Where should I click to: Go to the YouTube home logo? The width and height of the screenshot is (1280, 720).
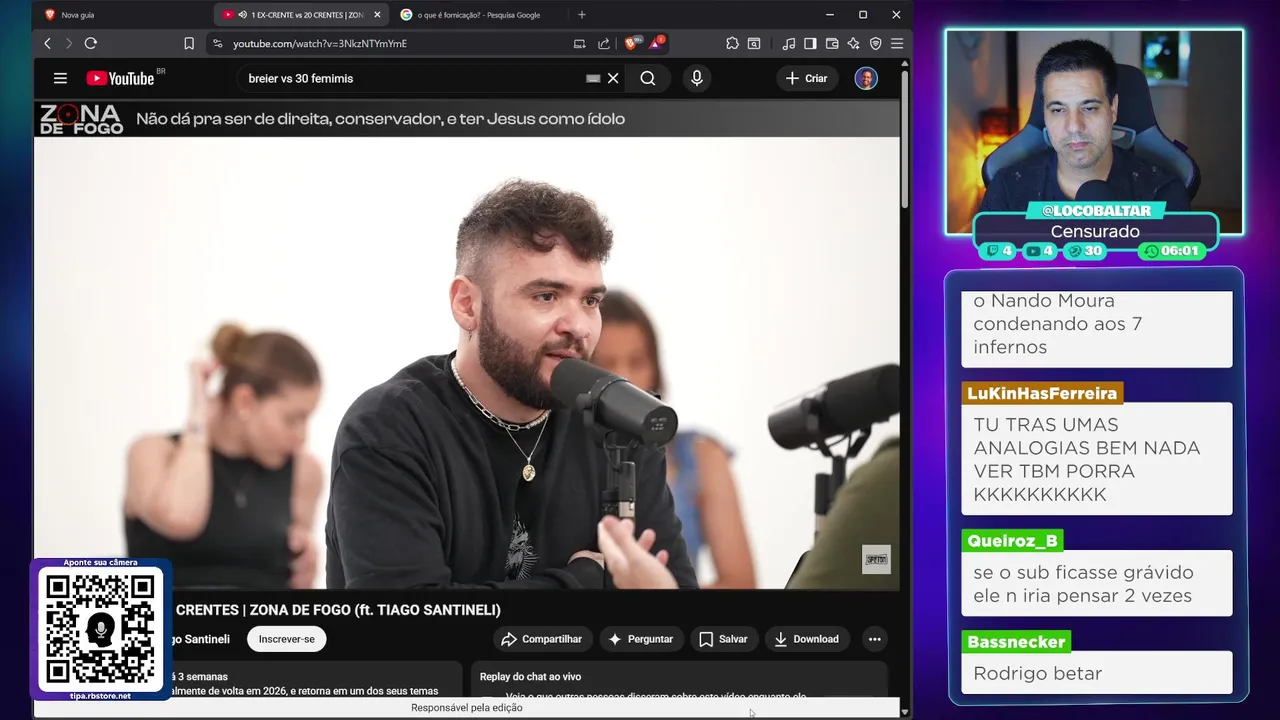(x=120, y=78)
